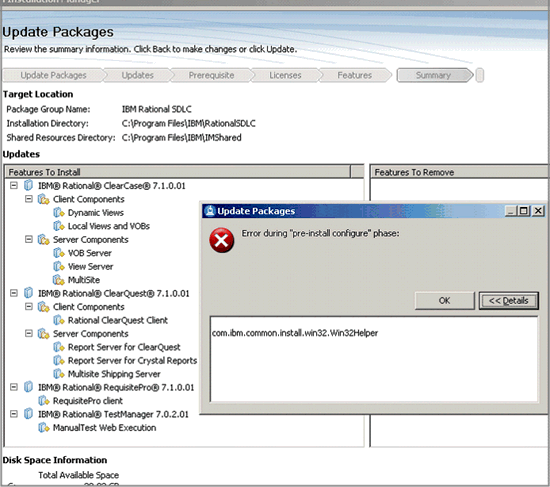Click the IBM Rational SDLC package group name
Viewport: 550px width, 487px height.
[157, 109]
